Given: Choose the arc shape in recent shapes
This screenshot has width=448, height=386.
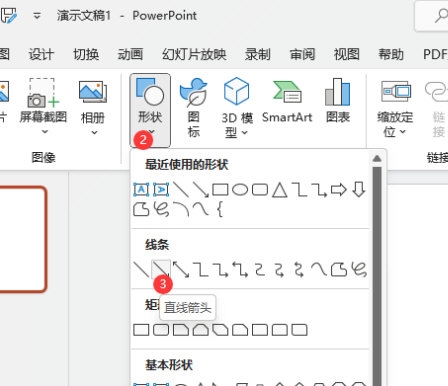Looking at the screenshot, I should click(182, 210).
